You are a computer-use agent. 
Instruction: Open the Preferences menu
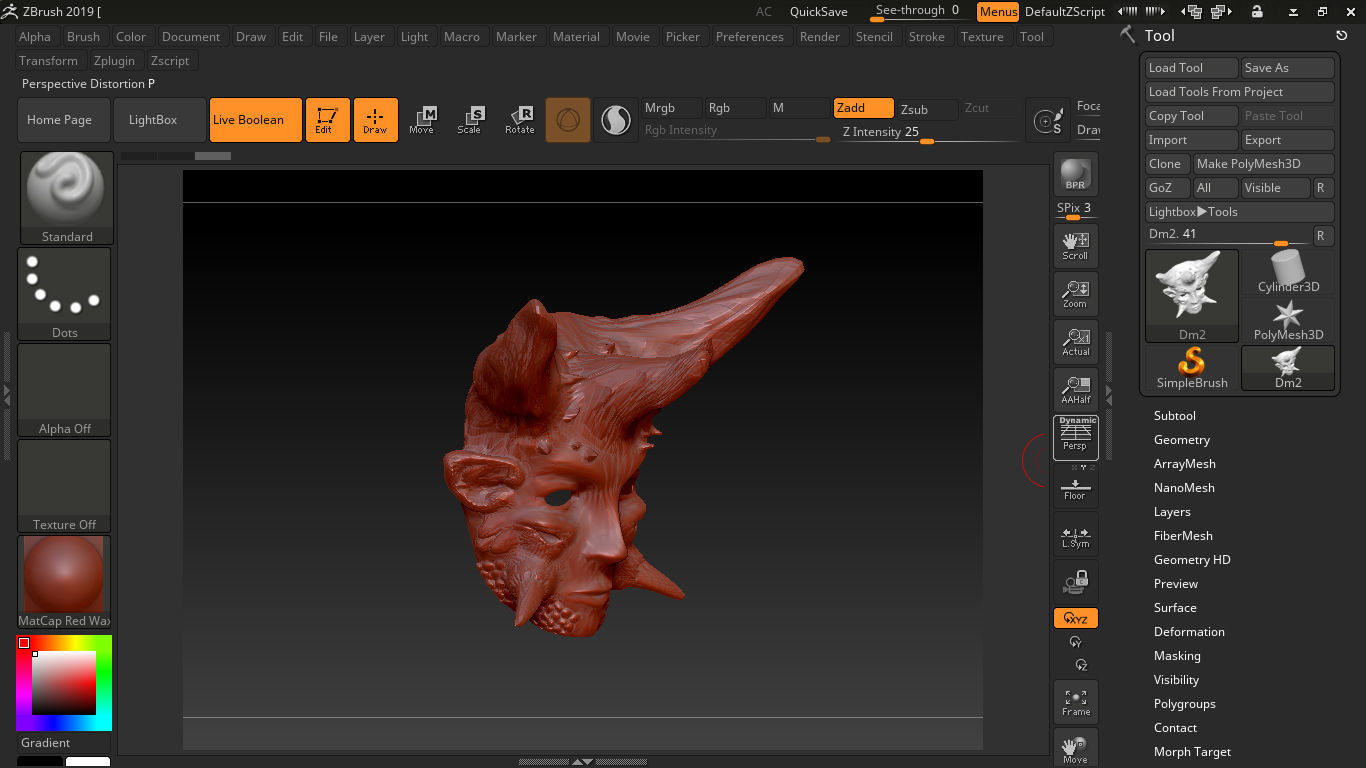click(750, 37)
